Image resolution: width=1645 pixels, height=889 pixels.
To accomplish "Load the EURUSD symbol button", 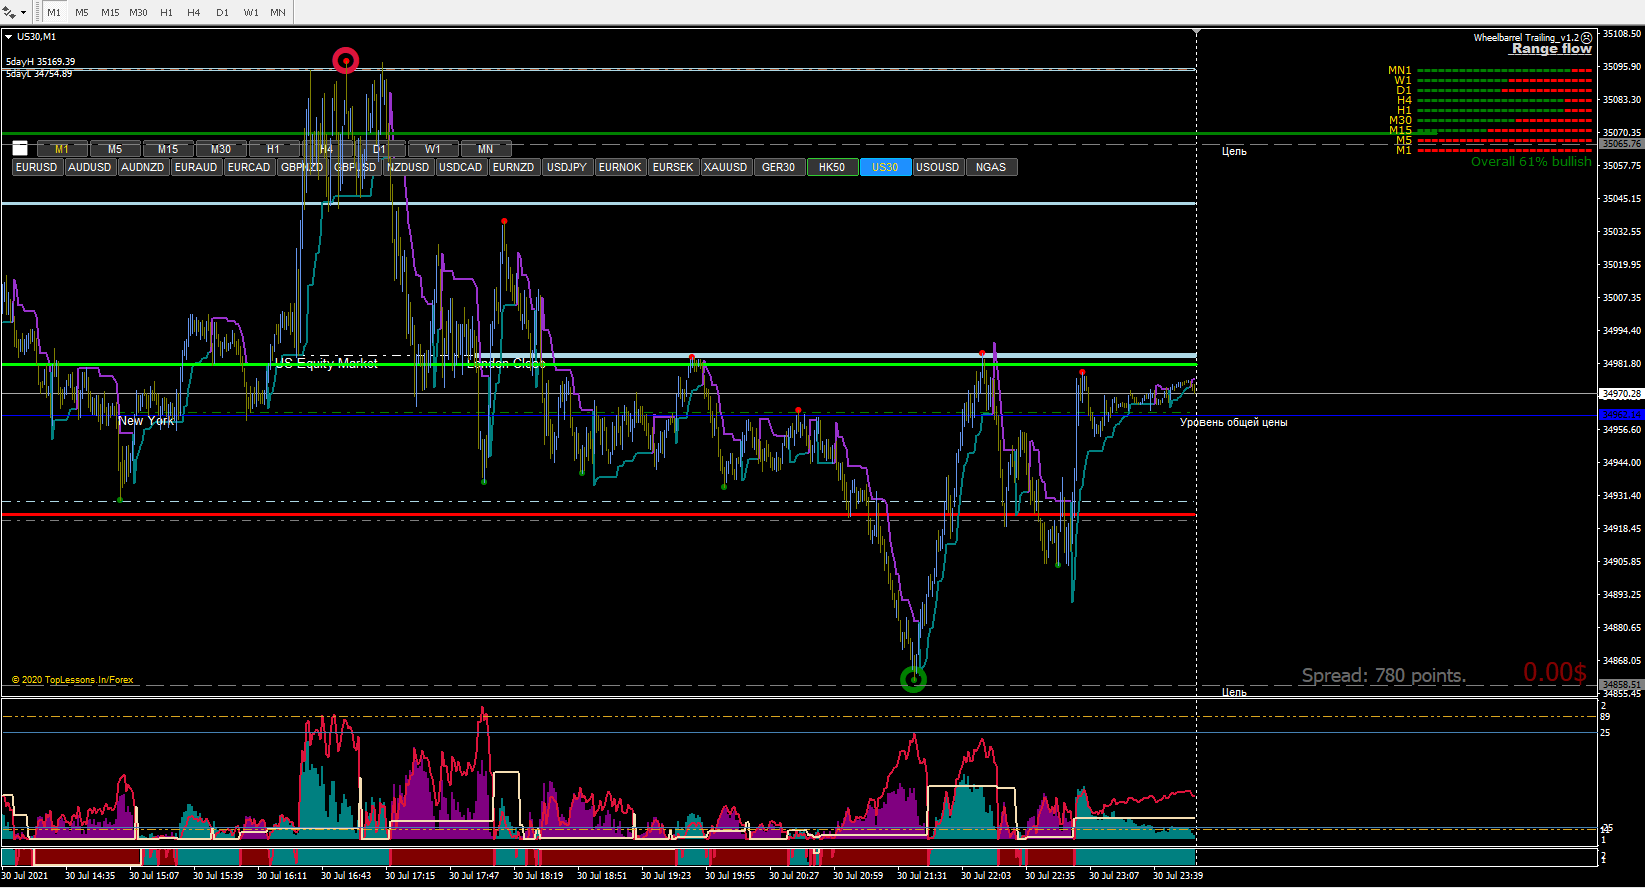I will 37,167.
